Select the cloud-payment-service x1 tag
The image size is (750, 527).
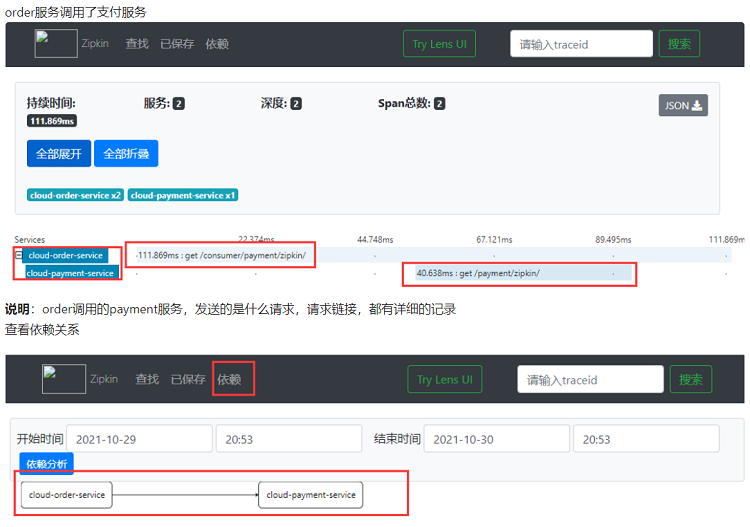coord(183,195)
